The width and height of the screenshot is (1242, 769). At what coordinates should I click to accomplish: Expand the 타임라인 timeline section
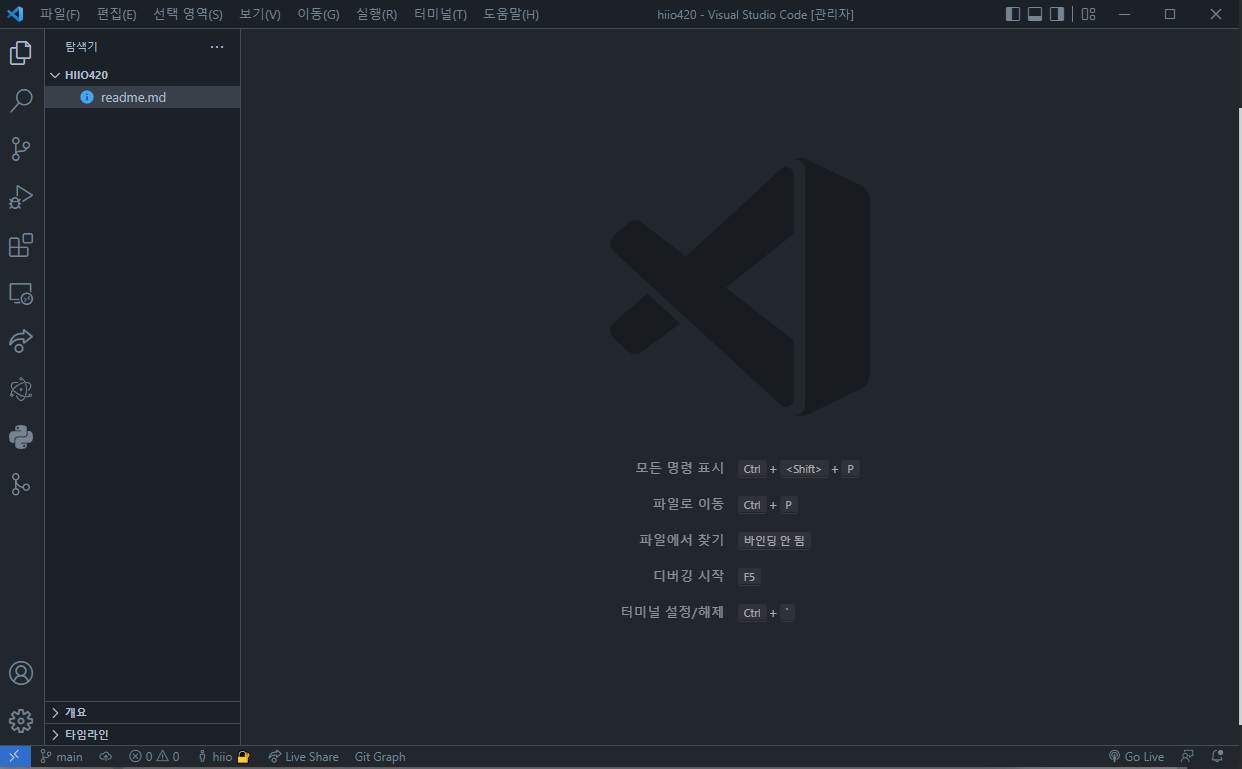(x=142, y=734)
